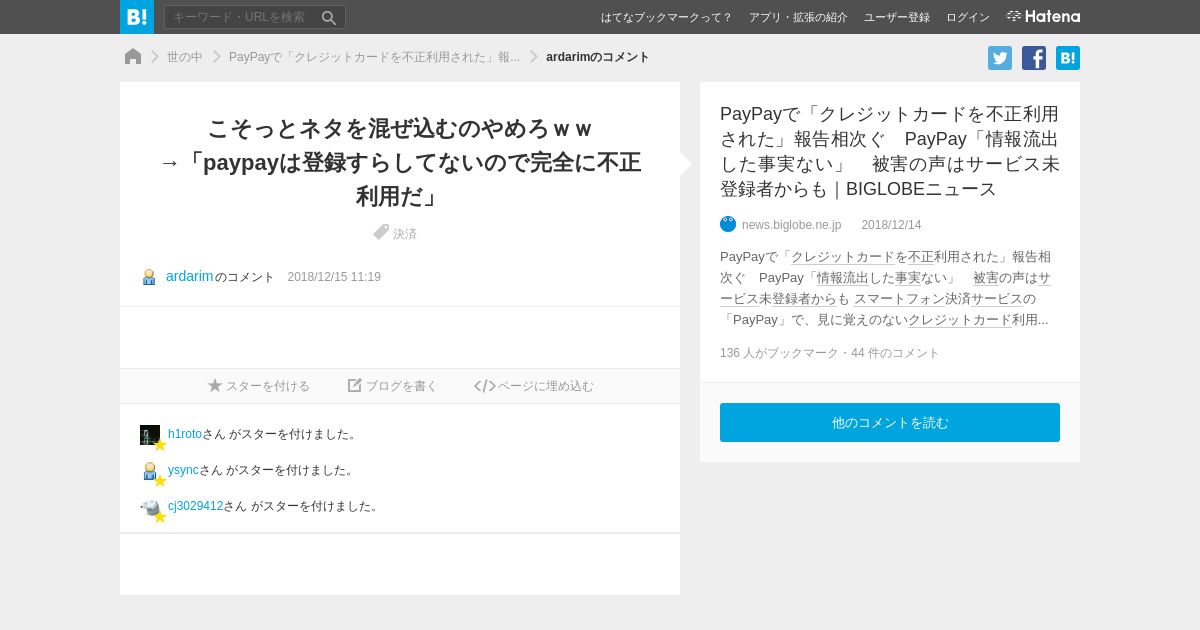Screen dimensions: 1200x630
Task: Open 136 人がブックマーク count link
Action: (779, 353)
